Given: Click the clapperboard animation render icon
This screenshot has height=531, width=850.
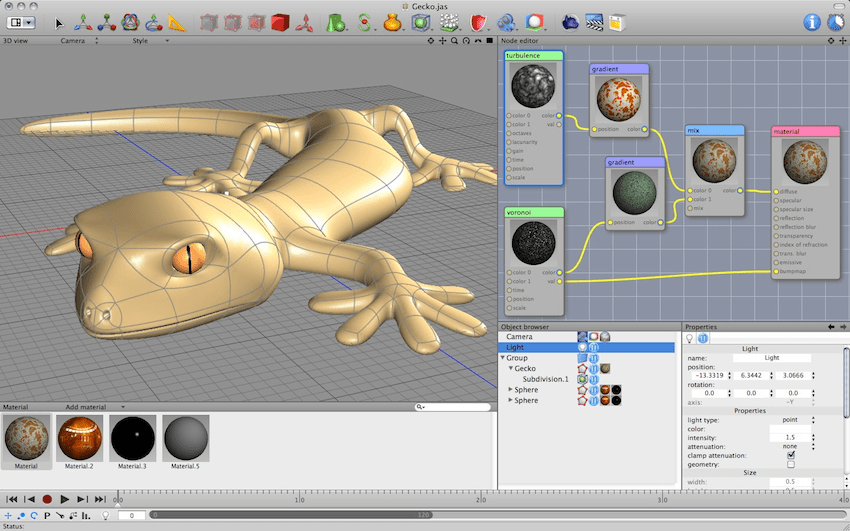Looking at the screenshot, I should click(x=594, y=22).
